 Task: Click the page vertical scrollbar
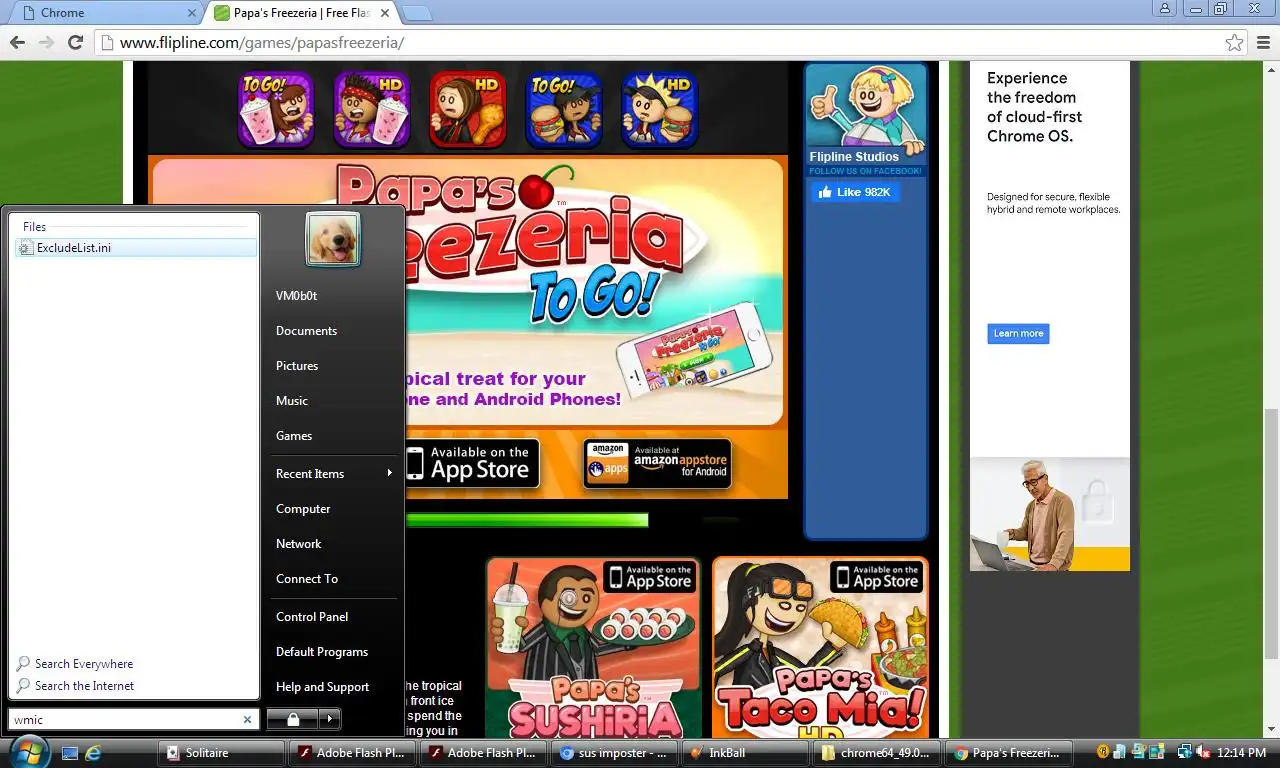1271,533
